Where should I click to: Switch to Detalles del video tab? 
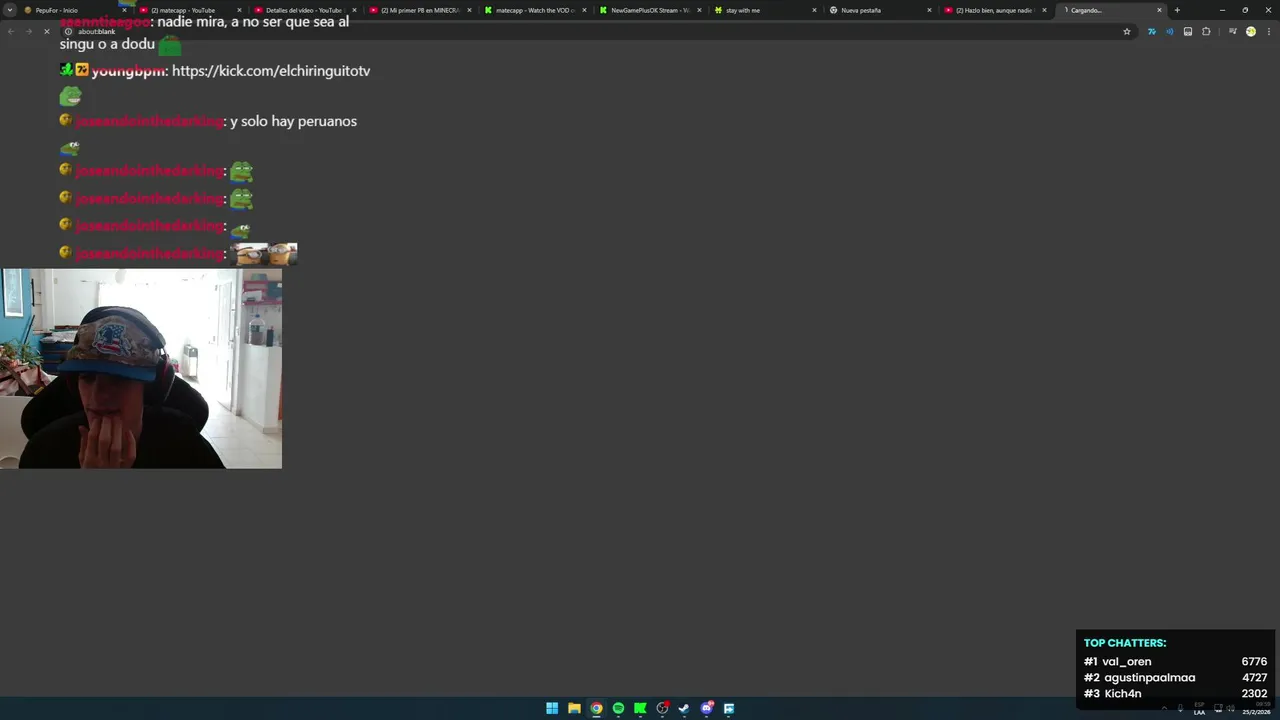305,10
